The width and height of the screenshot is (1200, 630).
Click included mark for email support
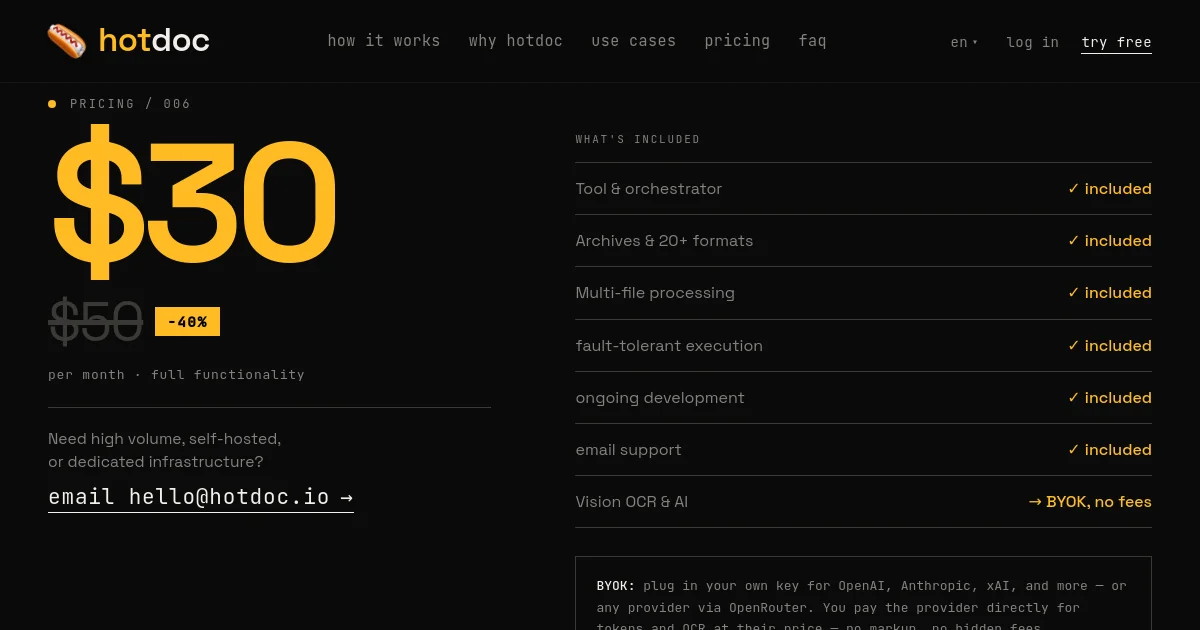click(x=1109, y=450)
